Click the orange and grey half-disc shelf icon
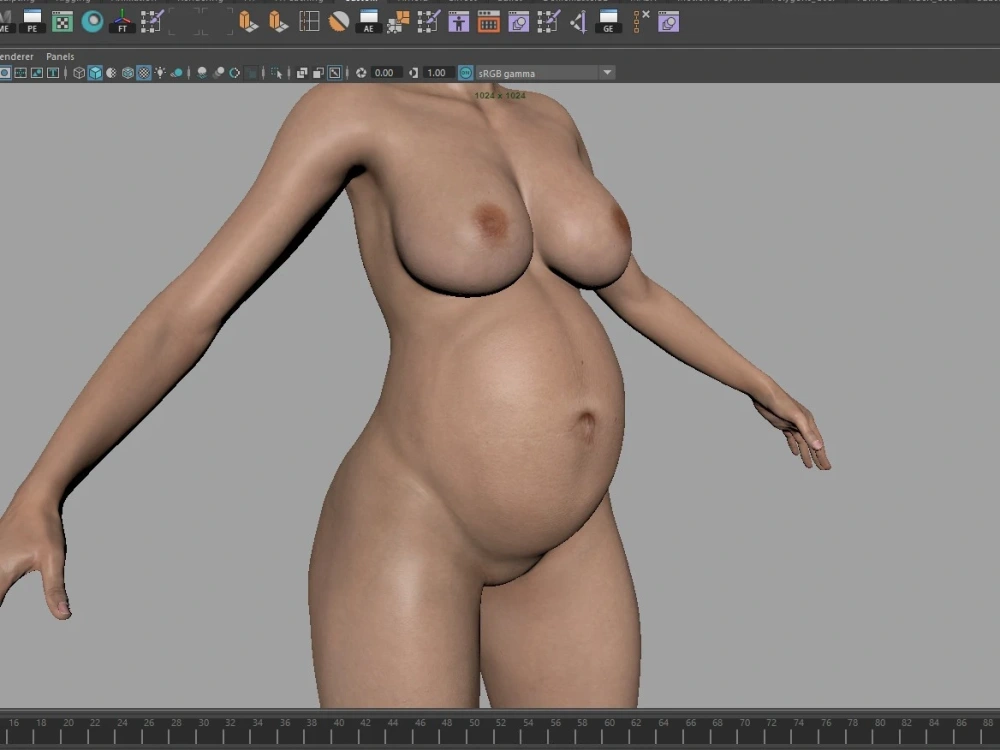 339,22
